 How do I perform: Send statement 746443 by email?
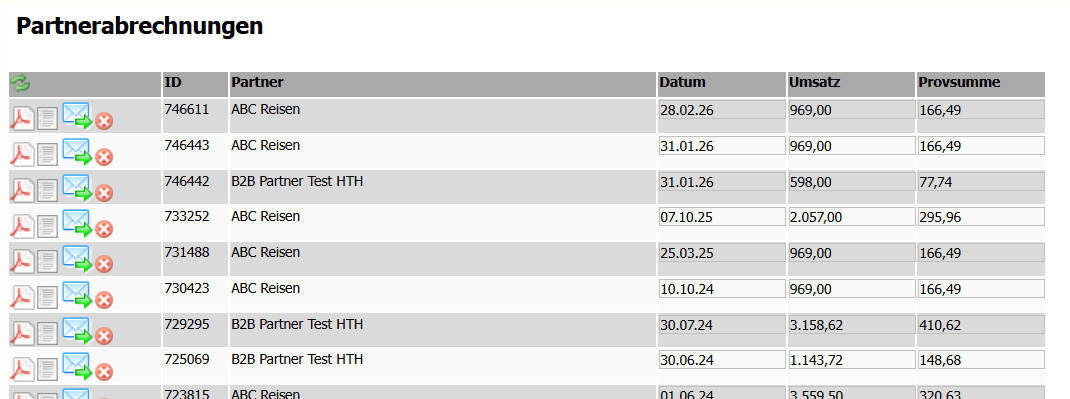(77, 151)
